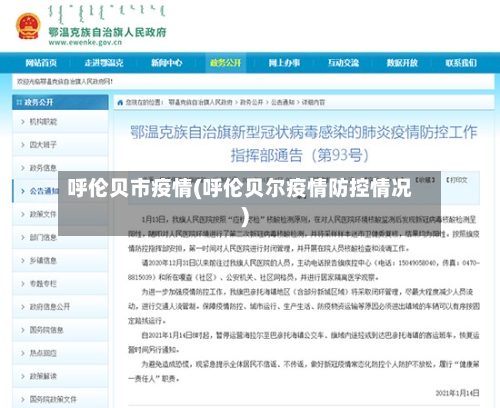Viewport: 500px width, 408px height.
Task: Expand the chevron beside 乡镇信息
Action: pyautogui.click(x=23, y=260)
